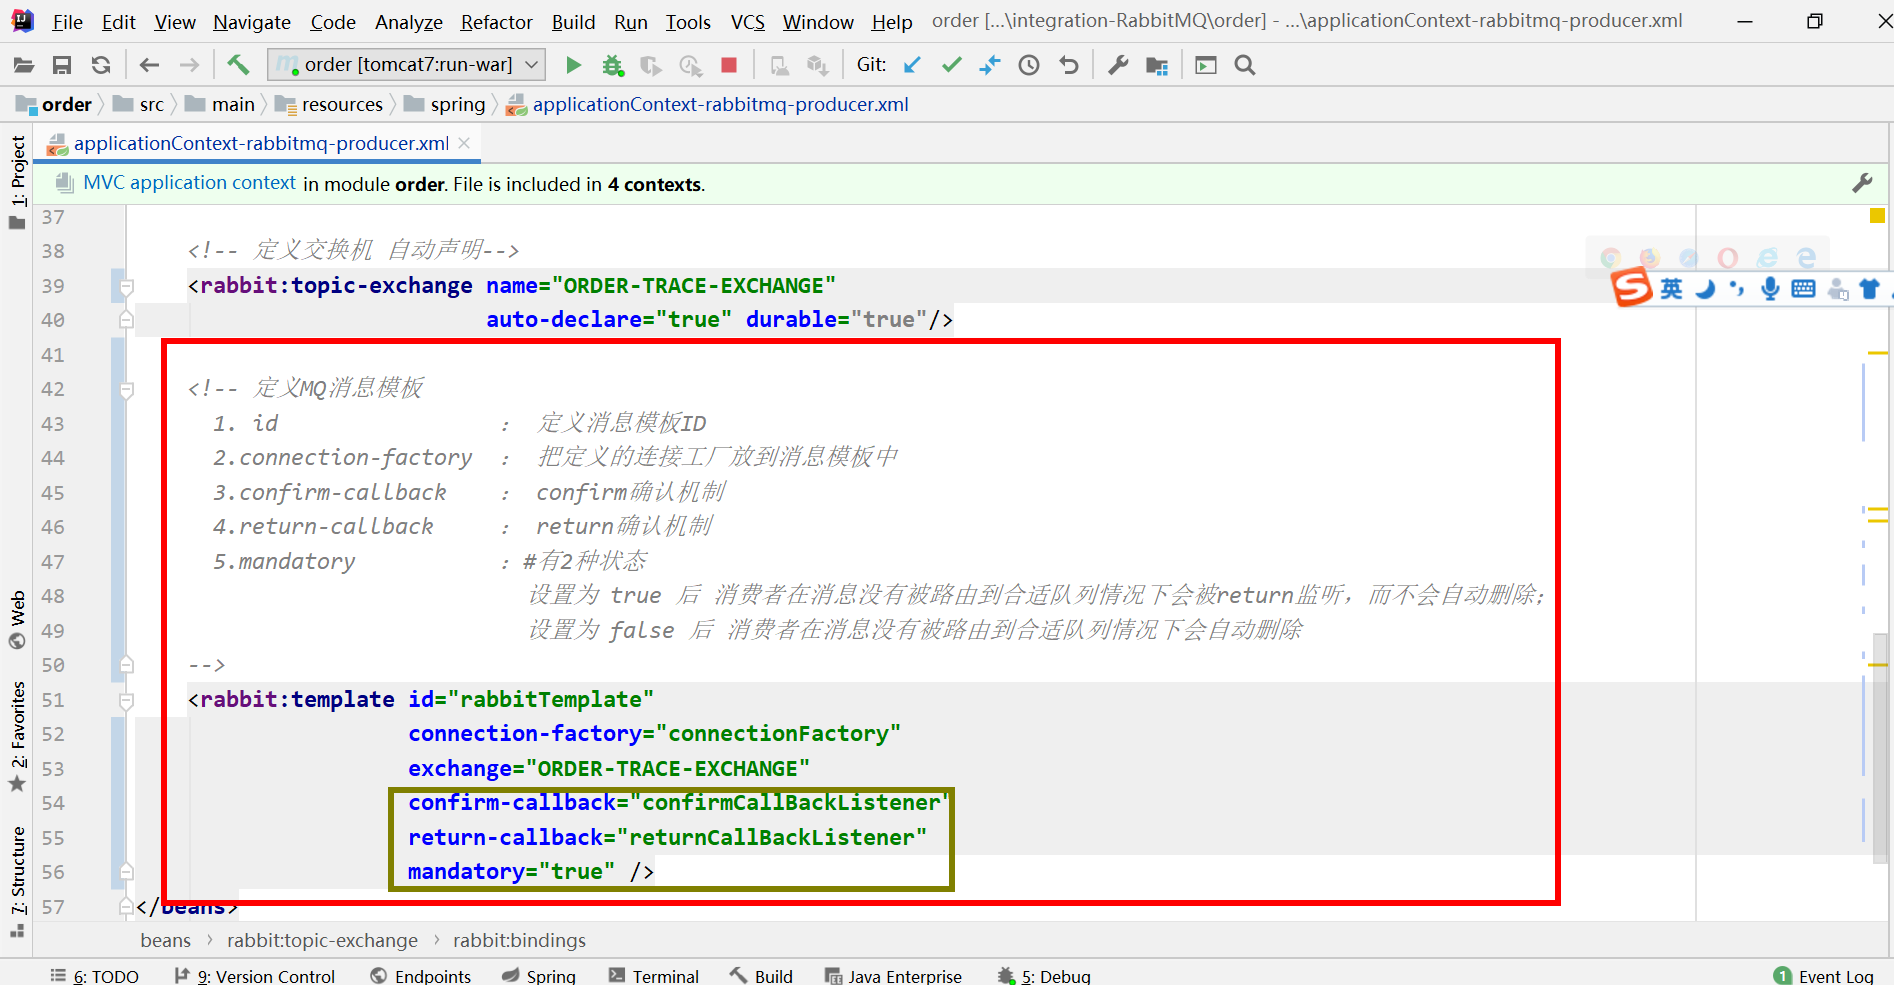The width and height of the screenshot is (1894, 985).
Task: Open the Refactor menu
Action: [x=496, y=21]
